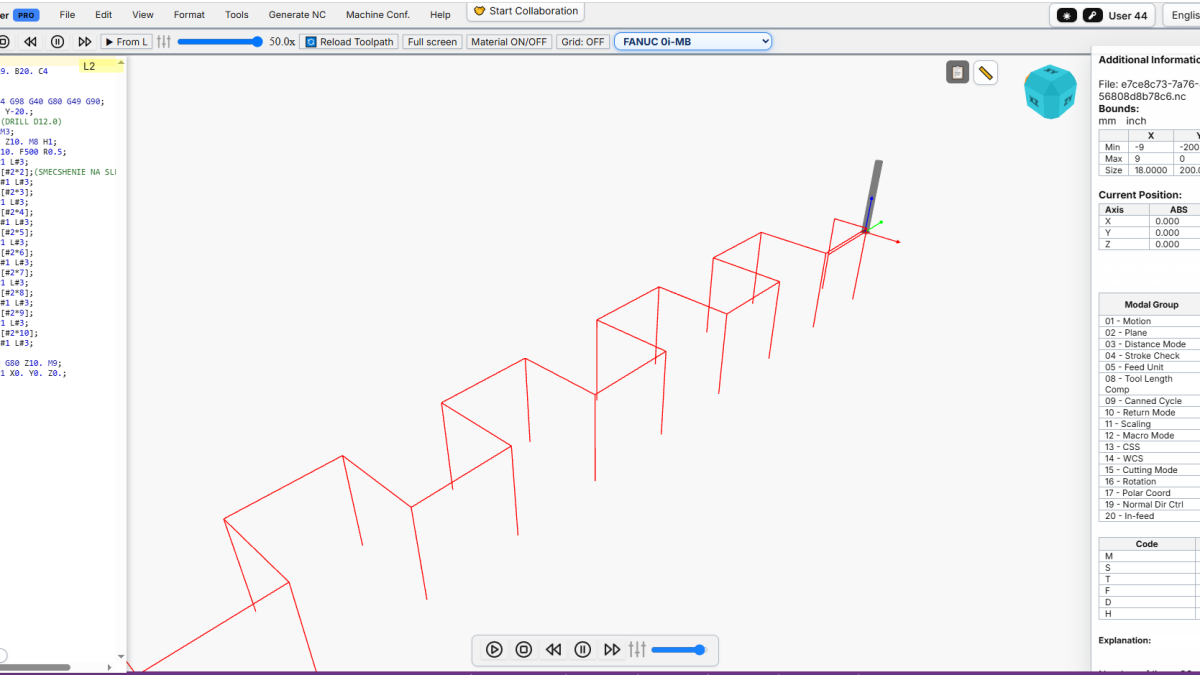Open the Help menu

(x=440, y=15)
